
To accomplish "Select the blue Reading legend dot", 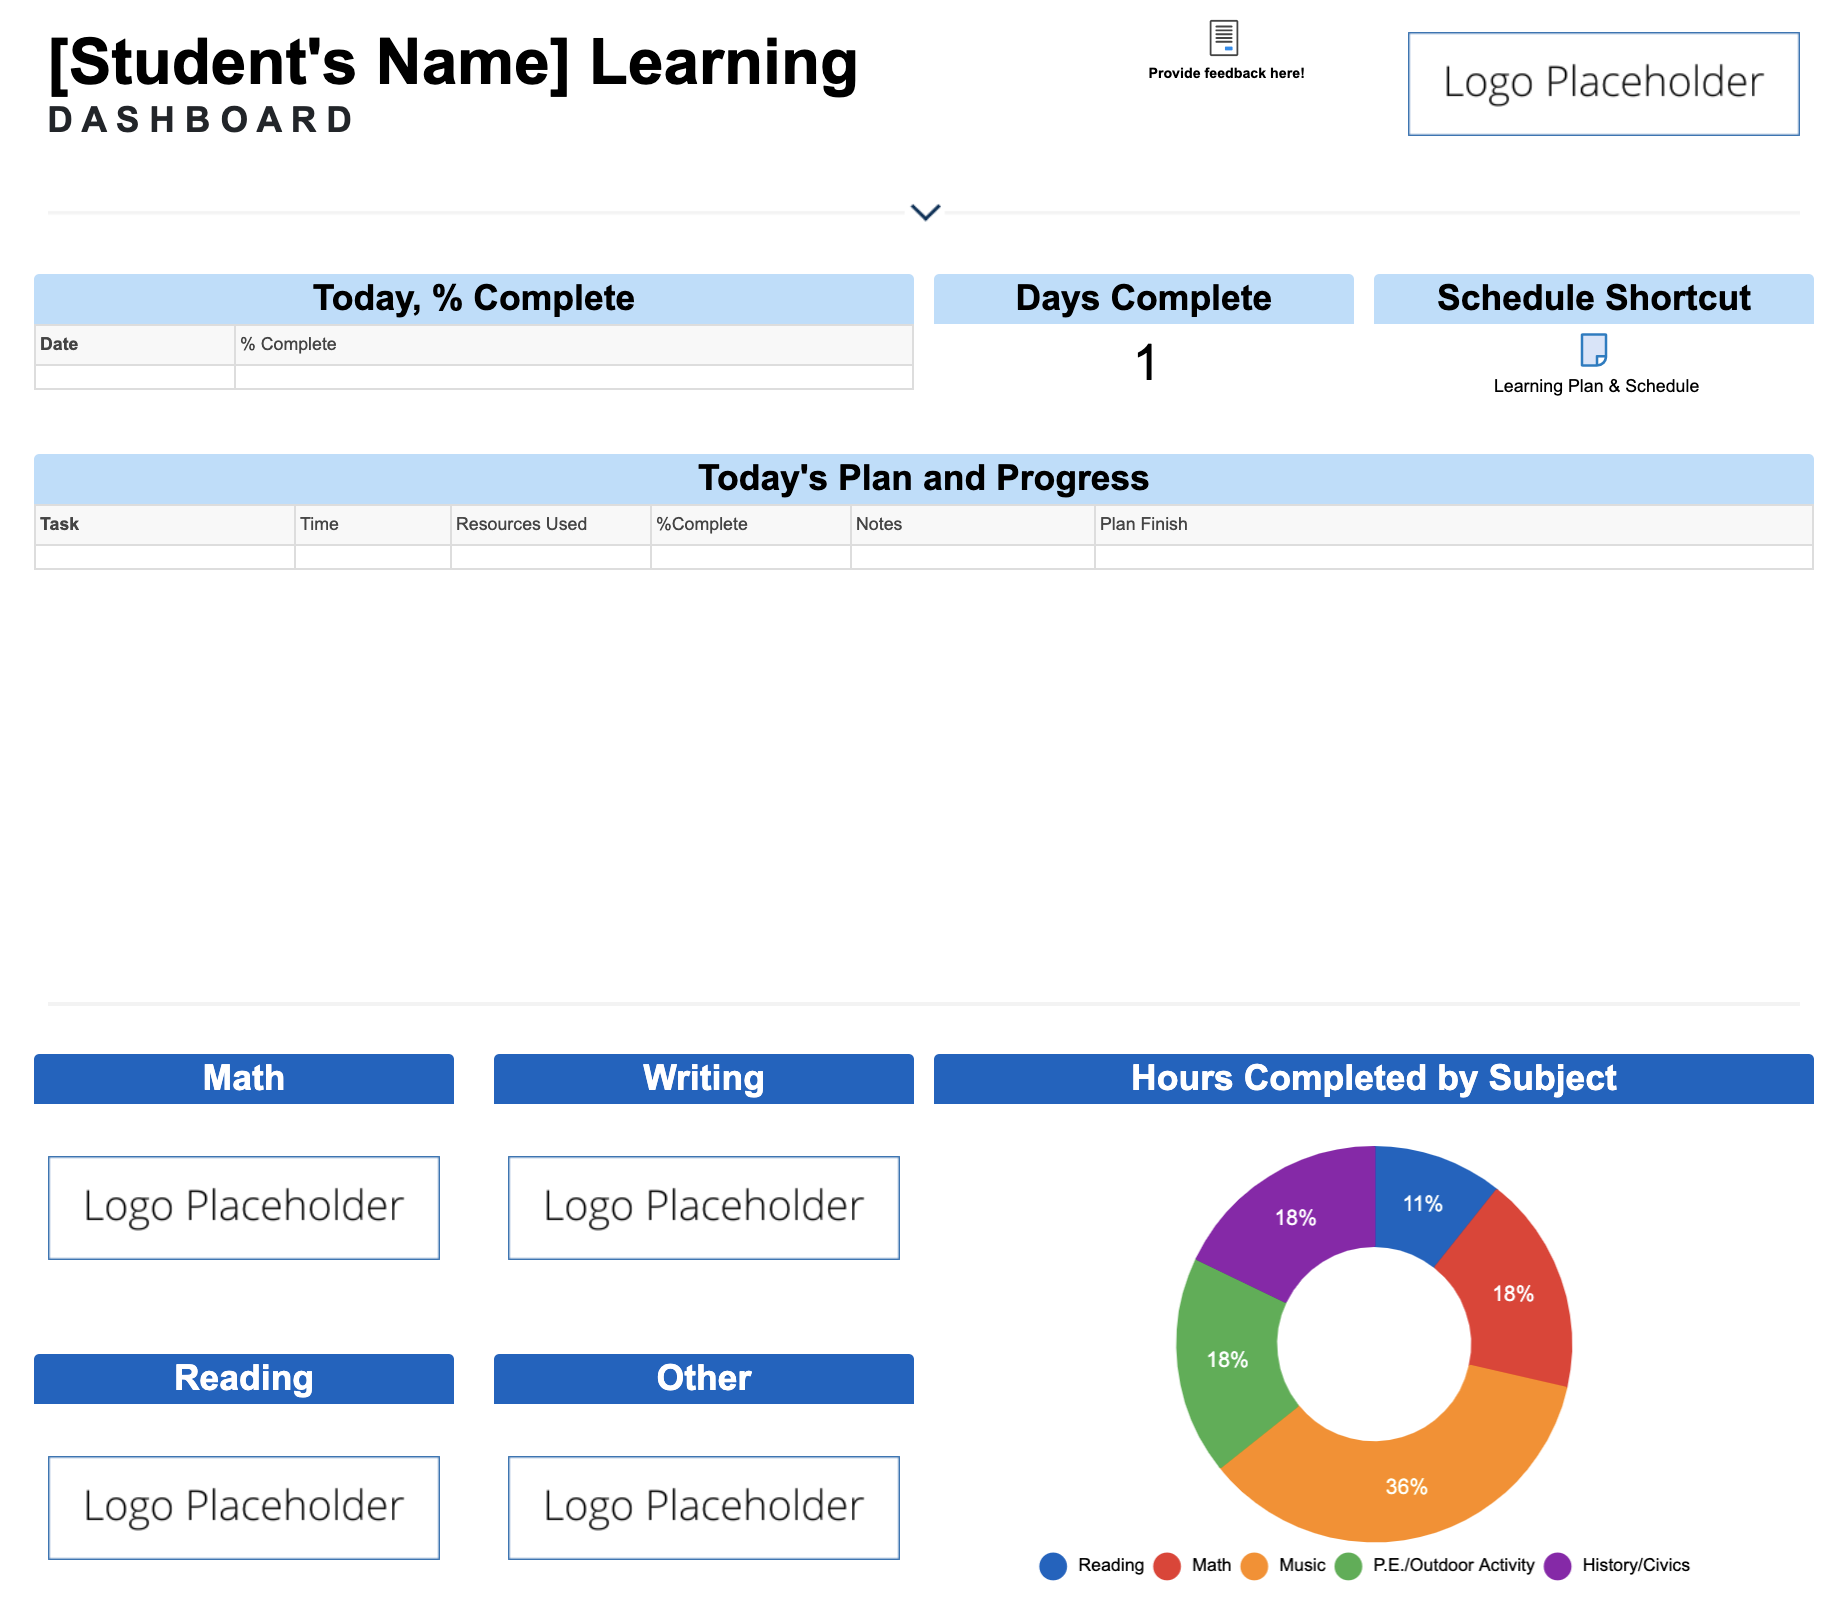I will 1053,1566.
